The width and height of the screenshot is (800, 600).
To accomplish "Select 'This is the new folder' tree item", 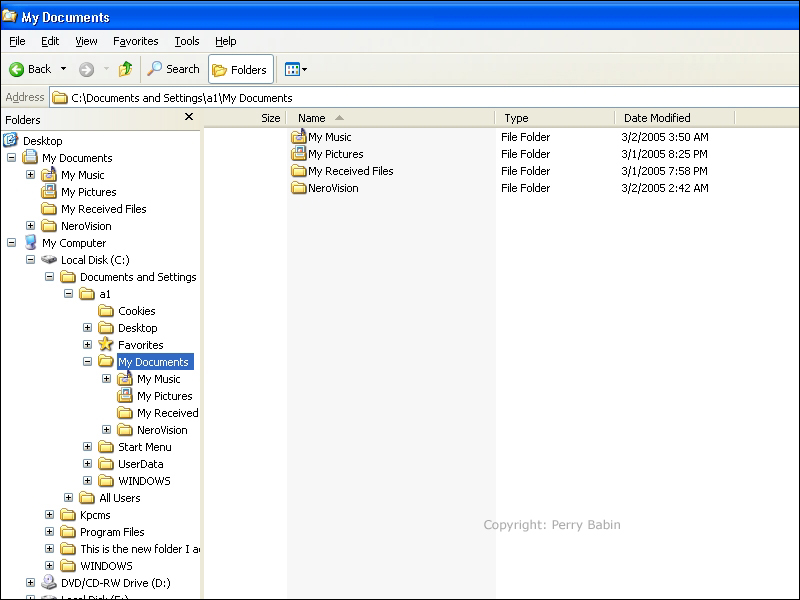I will coord(140,549).
